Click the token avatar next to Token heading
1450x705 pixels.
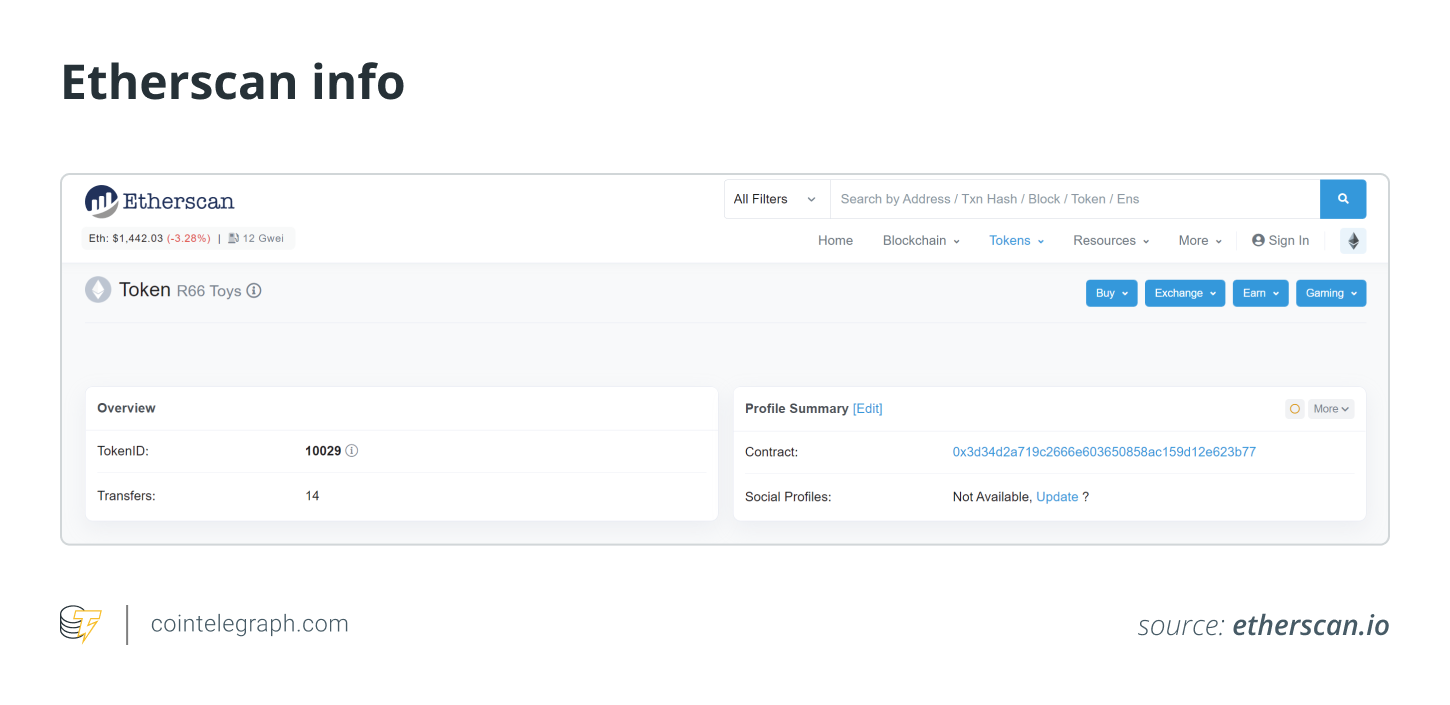click(98, 289)
